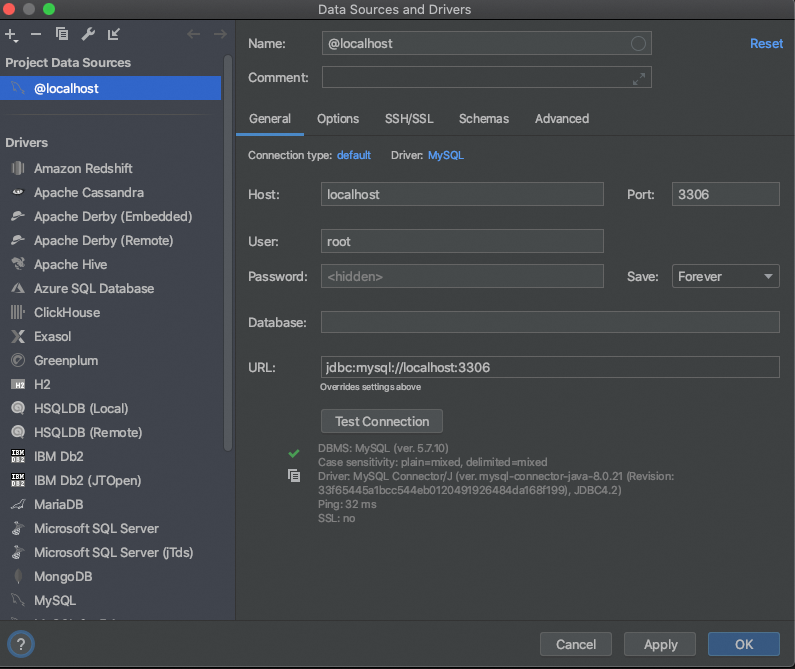Select the IBM Db2 (JTOpen) driver

[111, 480]
